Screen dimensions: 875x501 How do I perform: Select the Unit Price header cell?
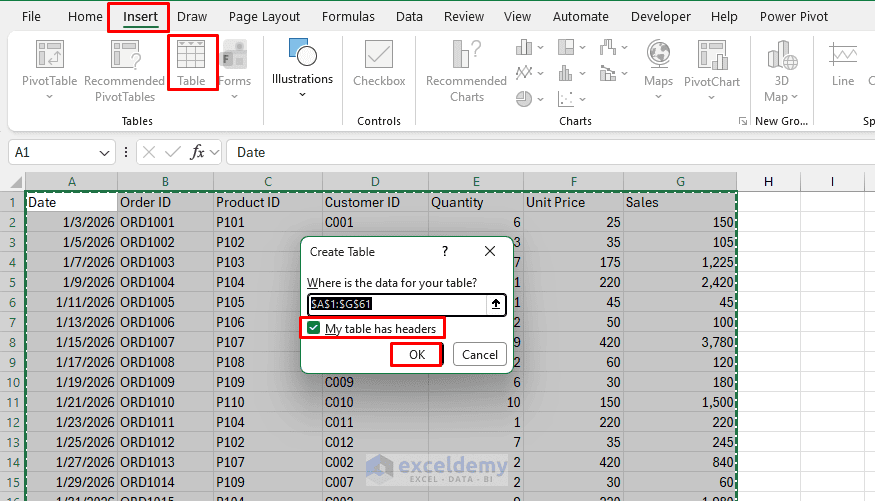[x=573, y=202]
